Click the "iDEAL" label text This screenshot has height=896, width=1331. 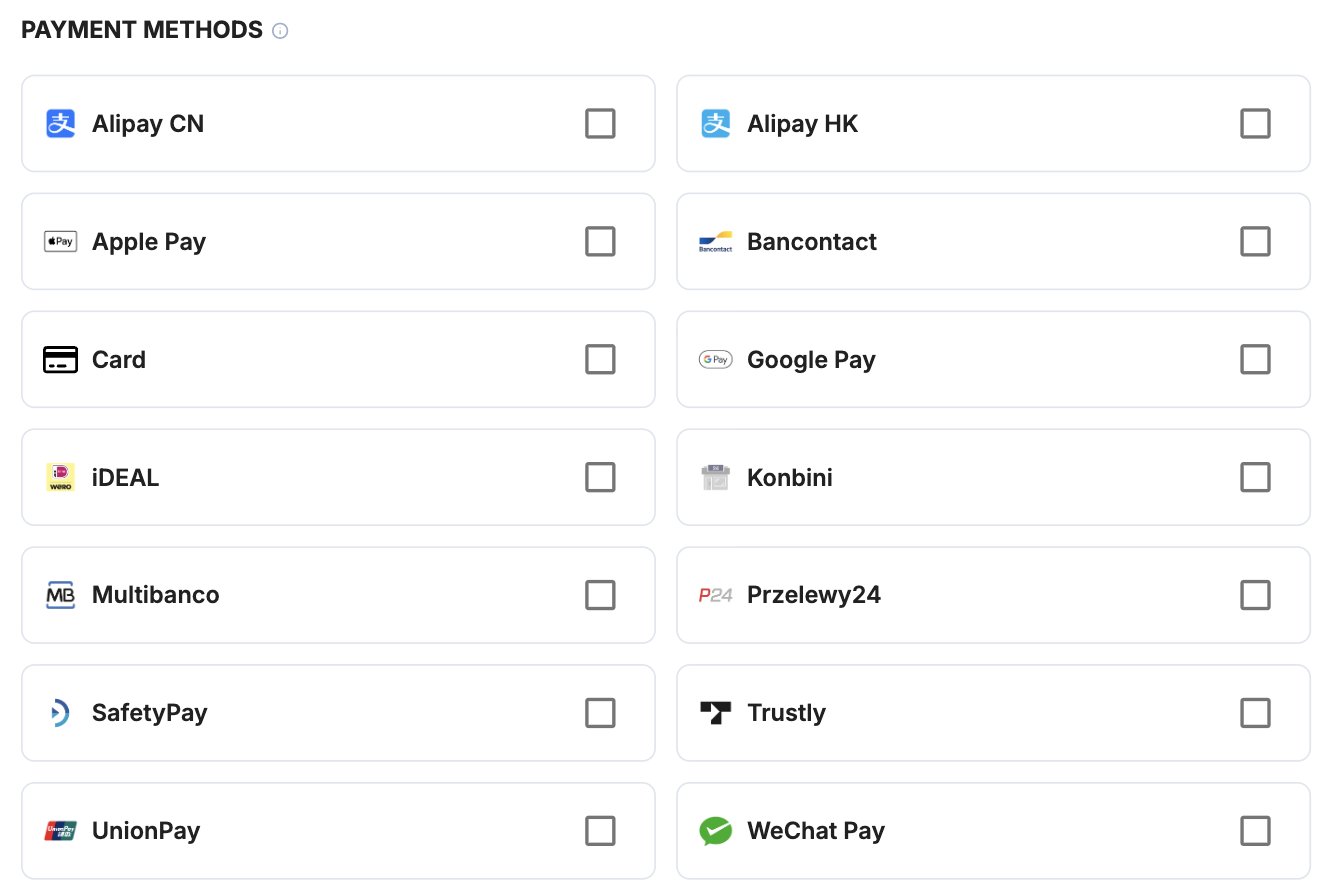tap(125, 478)
